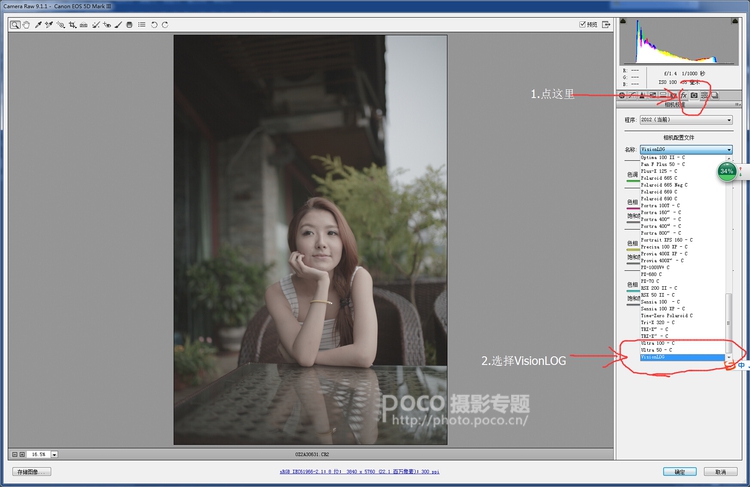Click the 取消 cancel button
Screen dimensions: 750x487
(720, 472)
